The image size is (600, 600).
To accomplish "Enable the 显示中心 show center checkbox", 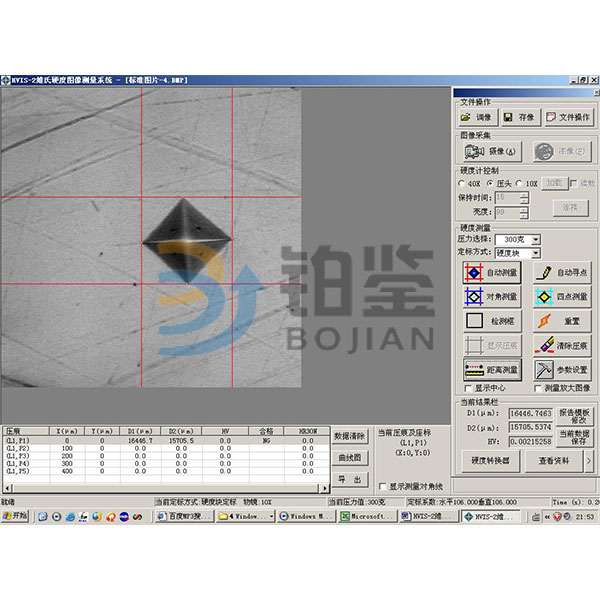I will 468,388.
